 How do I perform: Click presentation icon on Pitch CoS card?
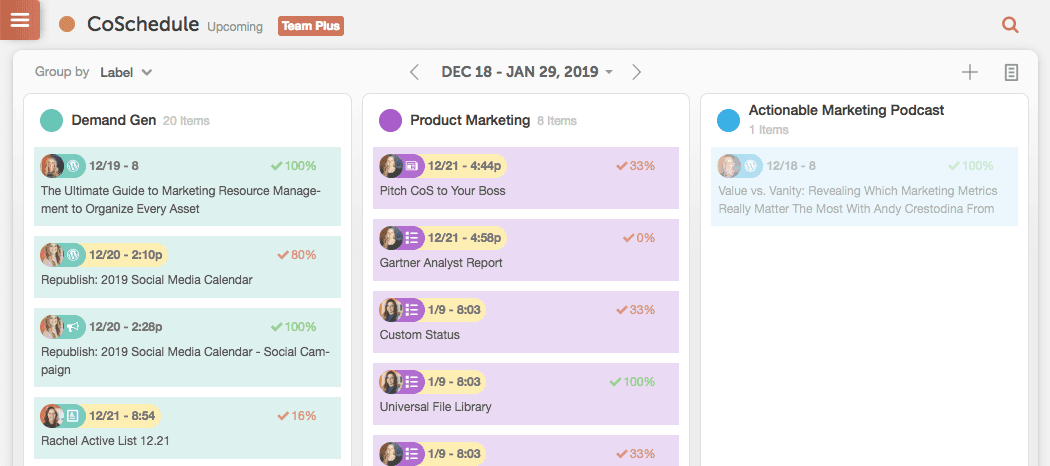412,165
